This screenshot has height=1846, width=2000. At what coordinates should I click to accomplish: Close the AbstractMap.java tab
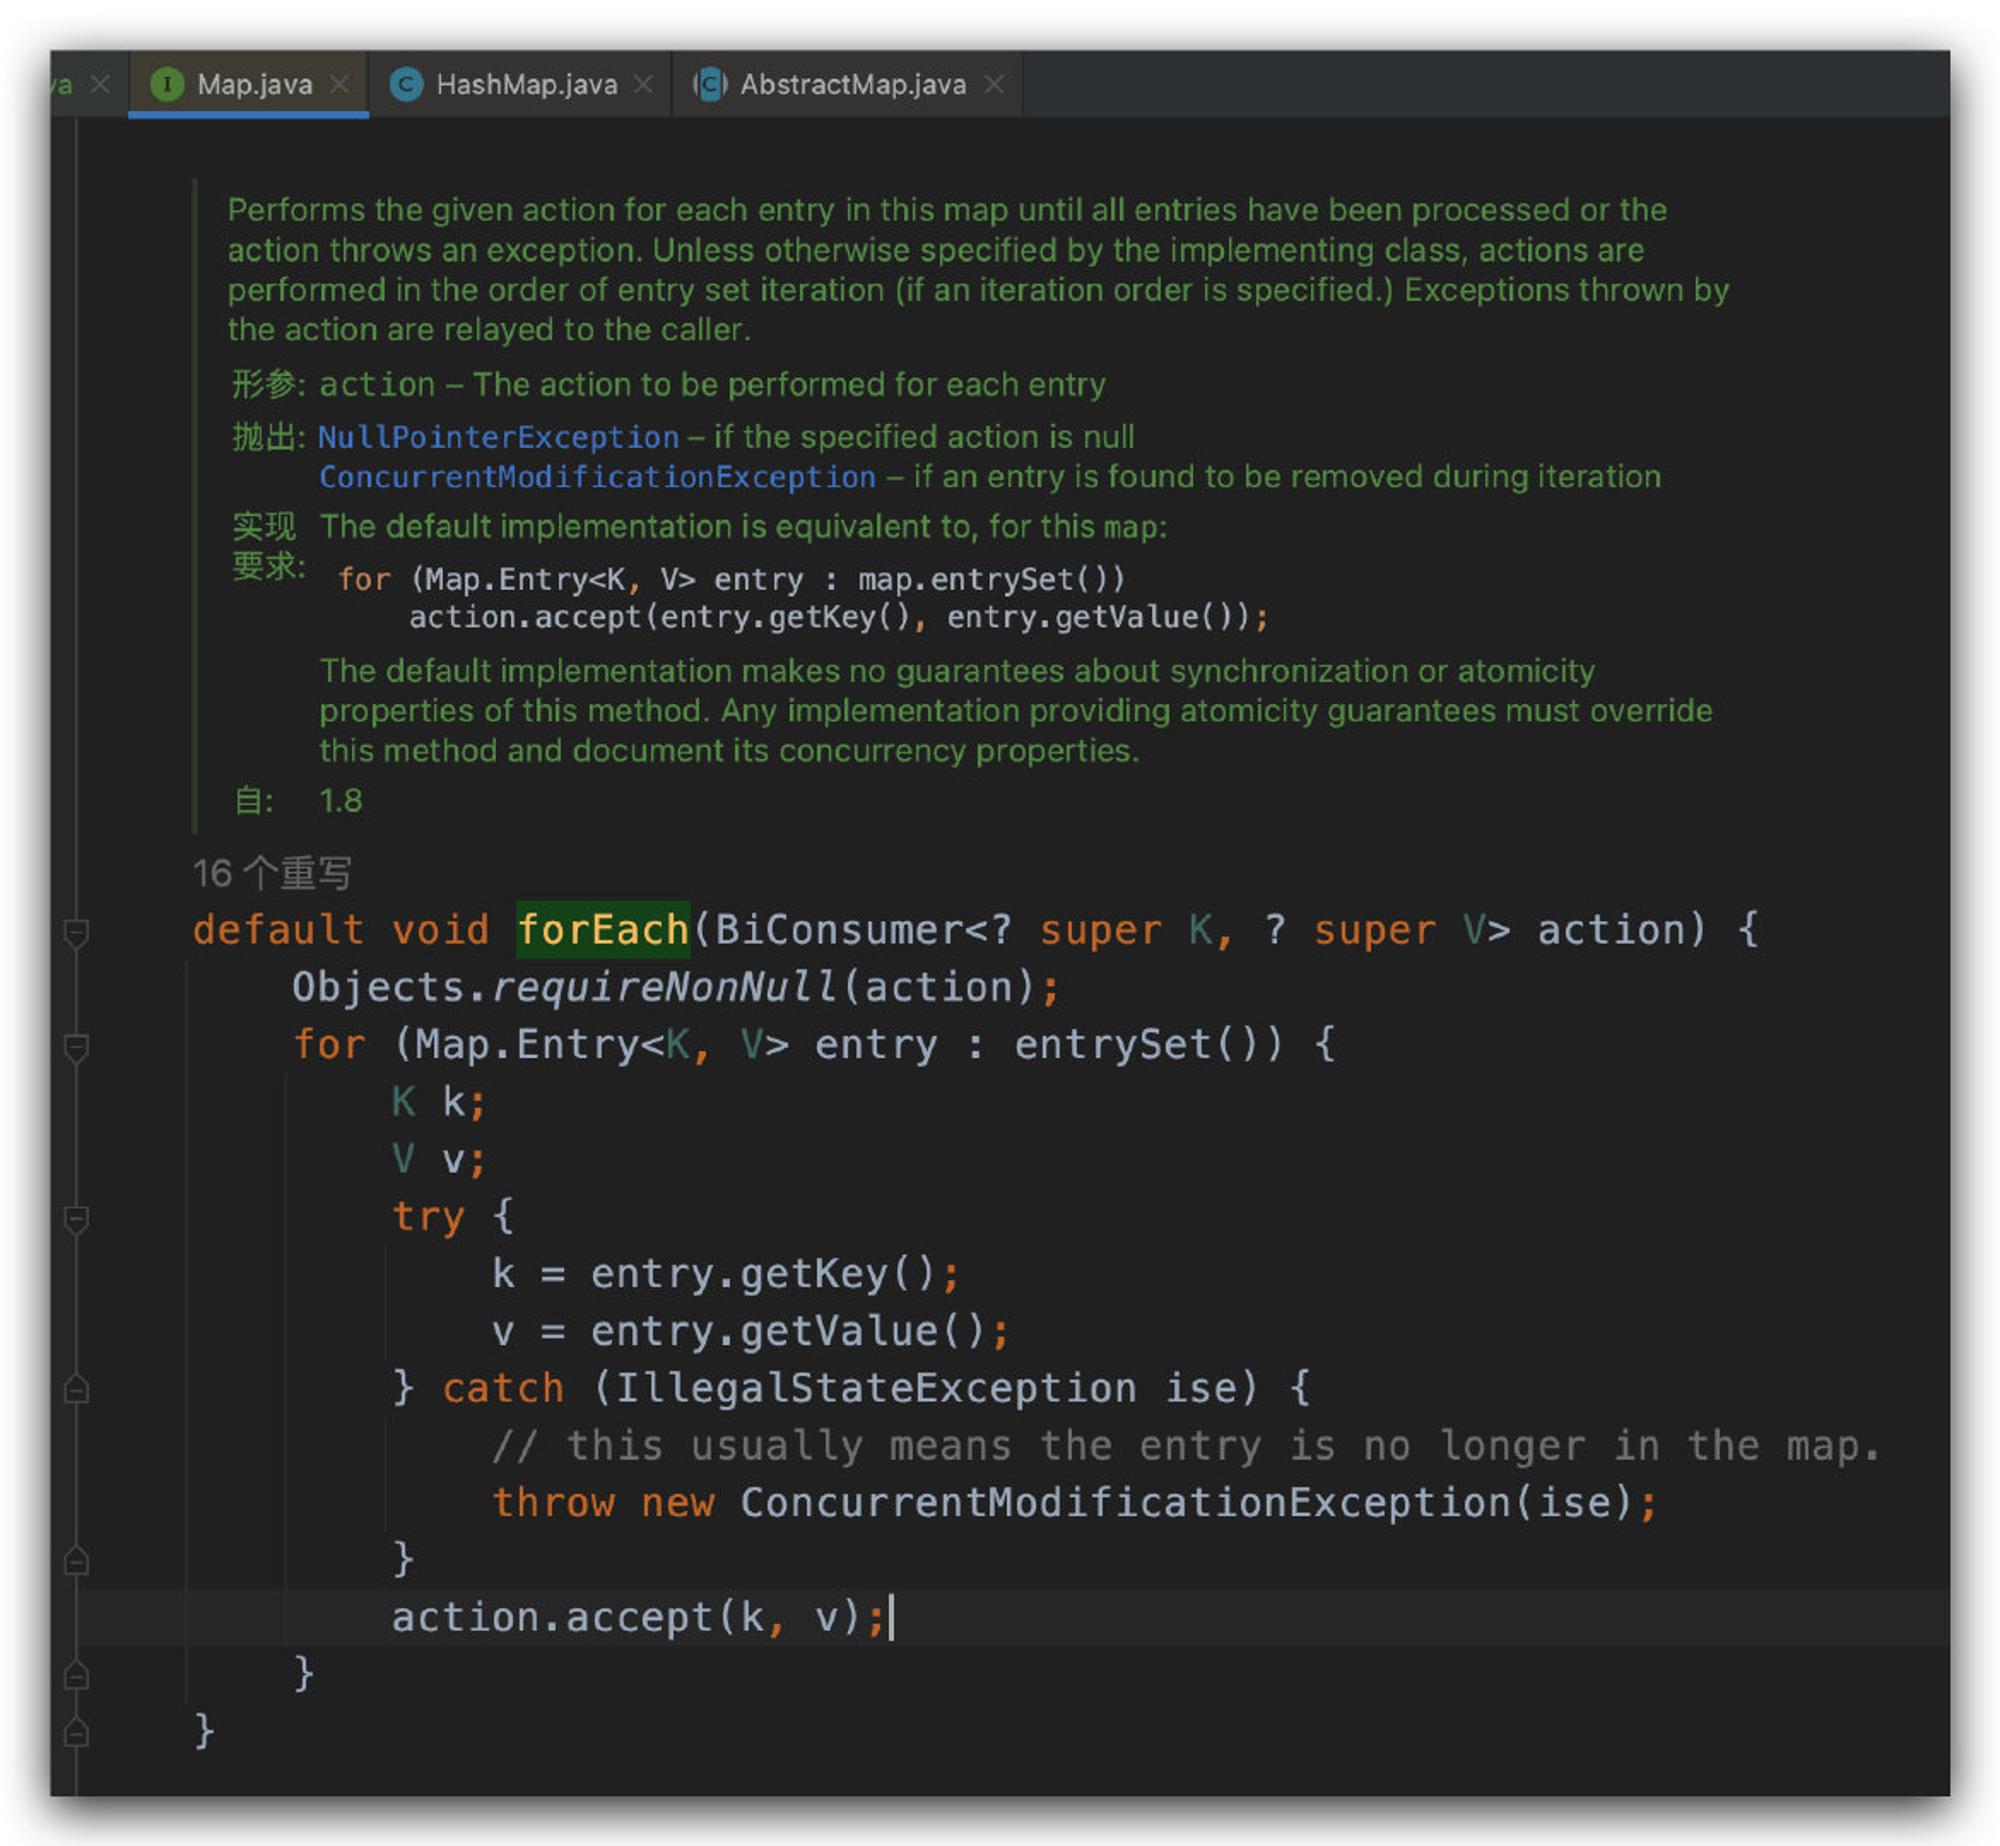992,84
